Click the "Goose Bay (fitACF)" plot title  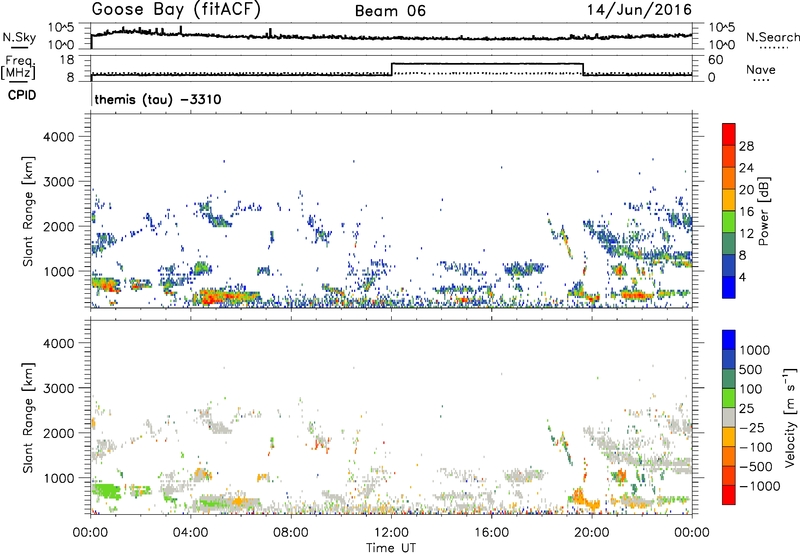pyautogui.click(x=176, y=10)
